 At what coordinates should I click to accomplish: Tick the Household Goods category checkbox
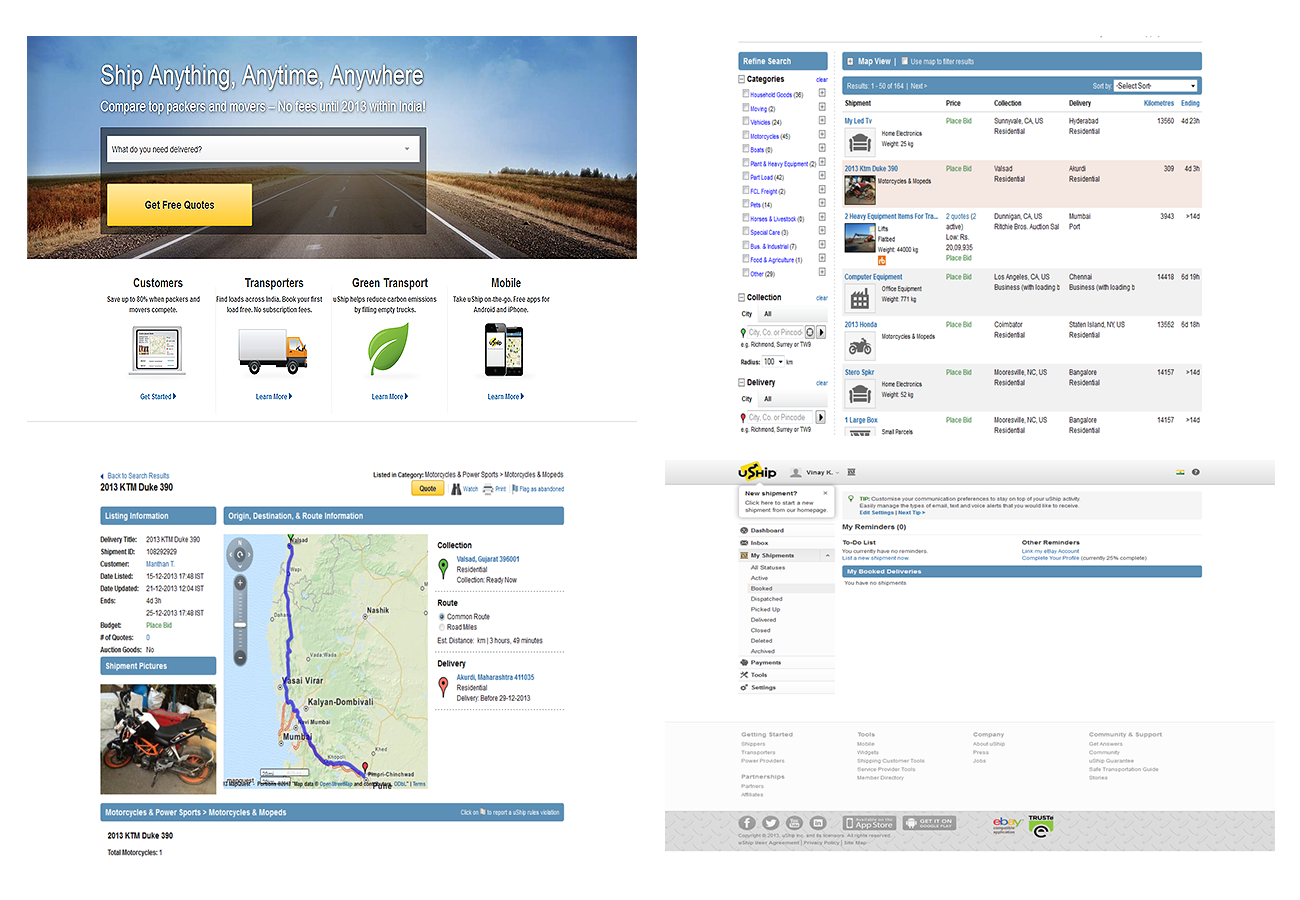click(x=746, y=94)
